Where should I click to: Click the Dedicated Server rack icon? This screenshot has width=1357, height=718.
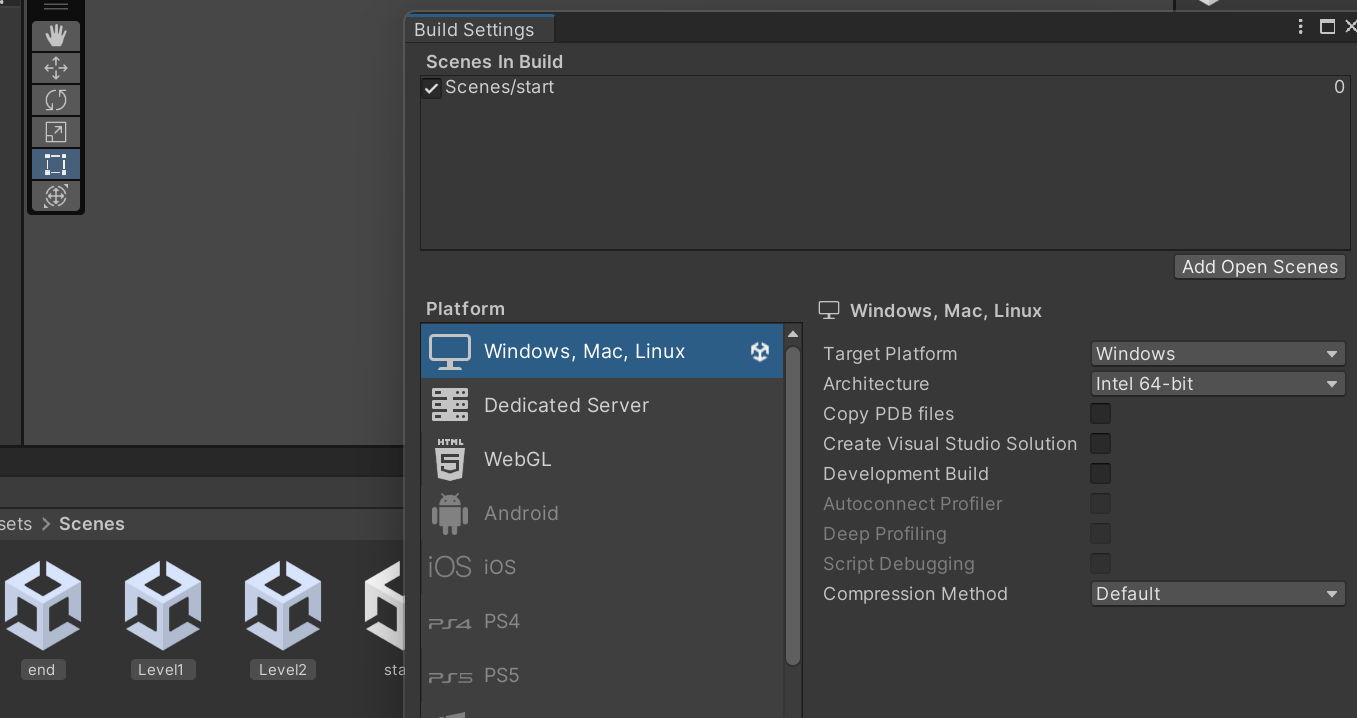tap(450, 405)
